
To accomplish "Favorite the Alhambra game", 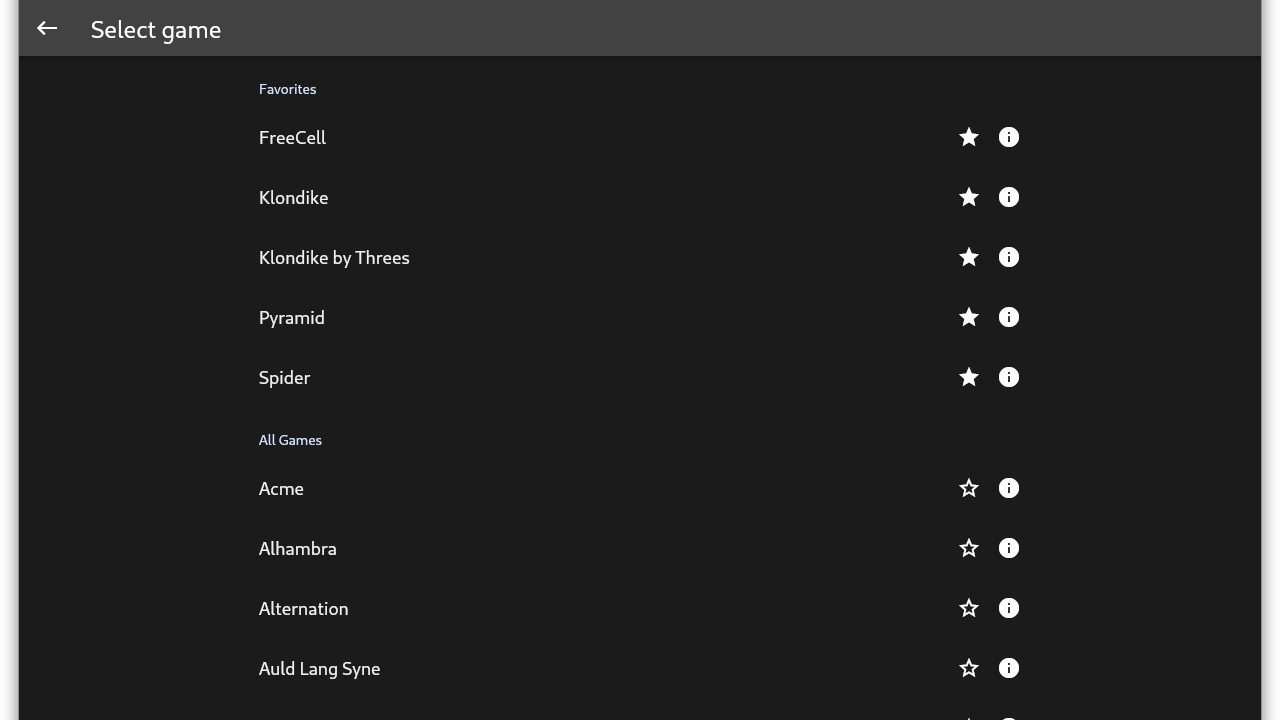I will click(x=968, y=548).
